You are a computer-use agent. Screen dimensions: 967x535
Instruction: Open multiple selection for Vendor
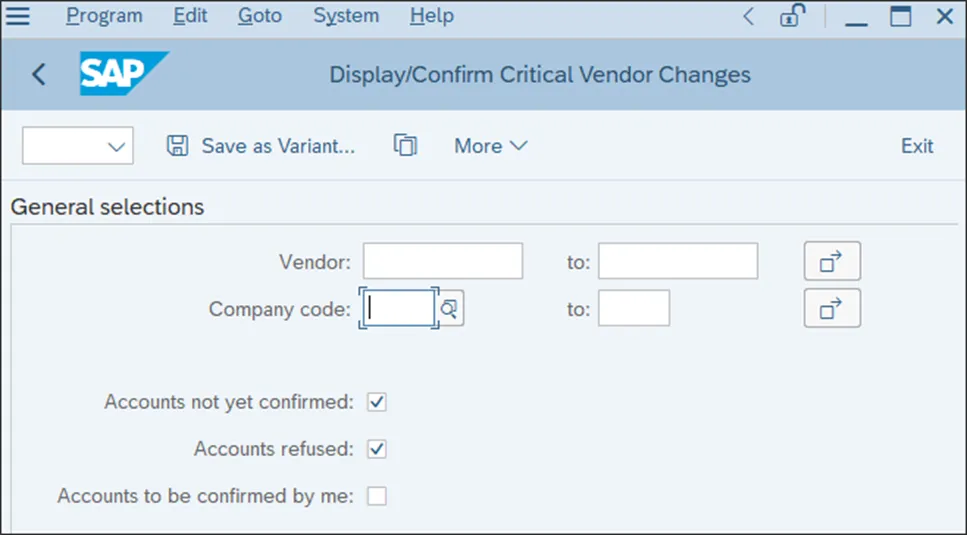[x=832, y=262]
